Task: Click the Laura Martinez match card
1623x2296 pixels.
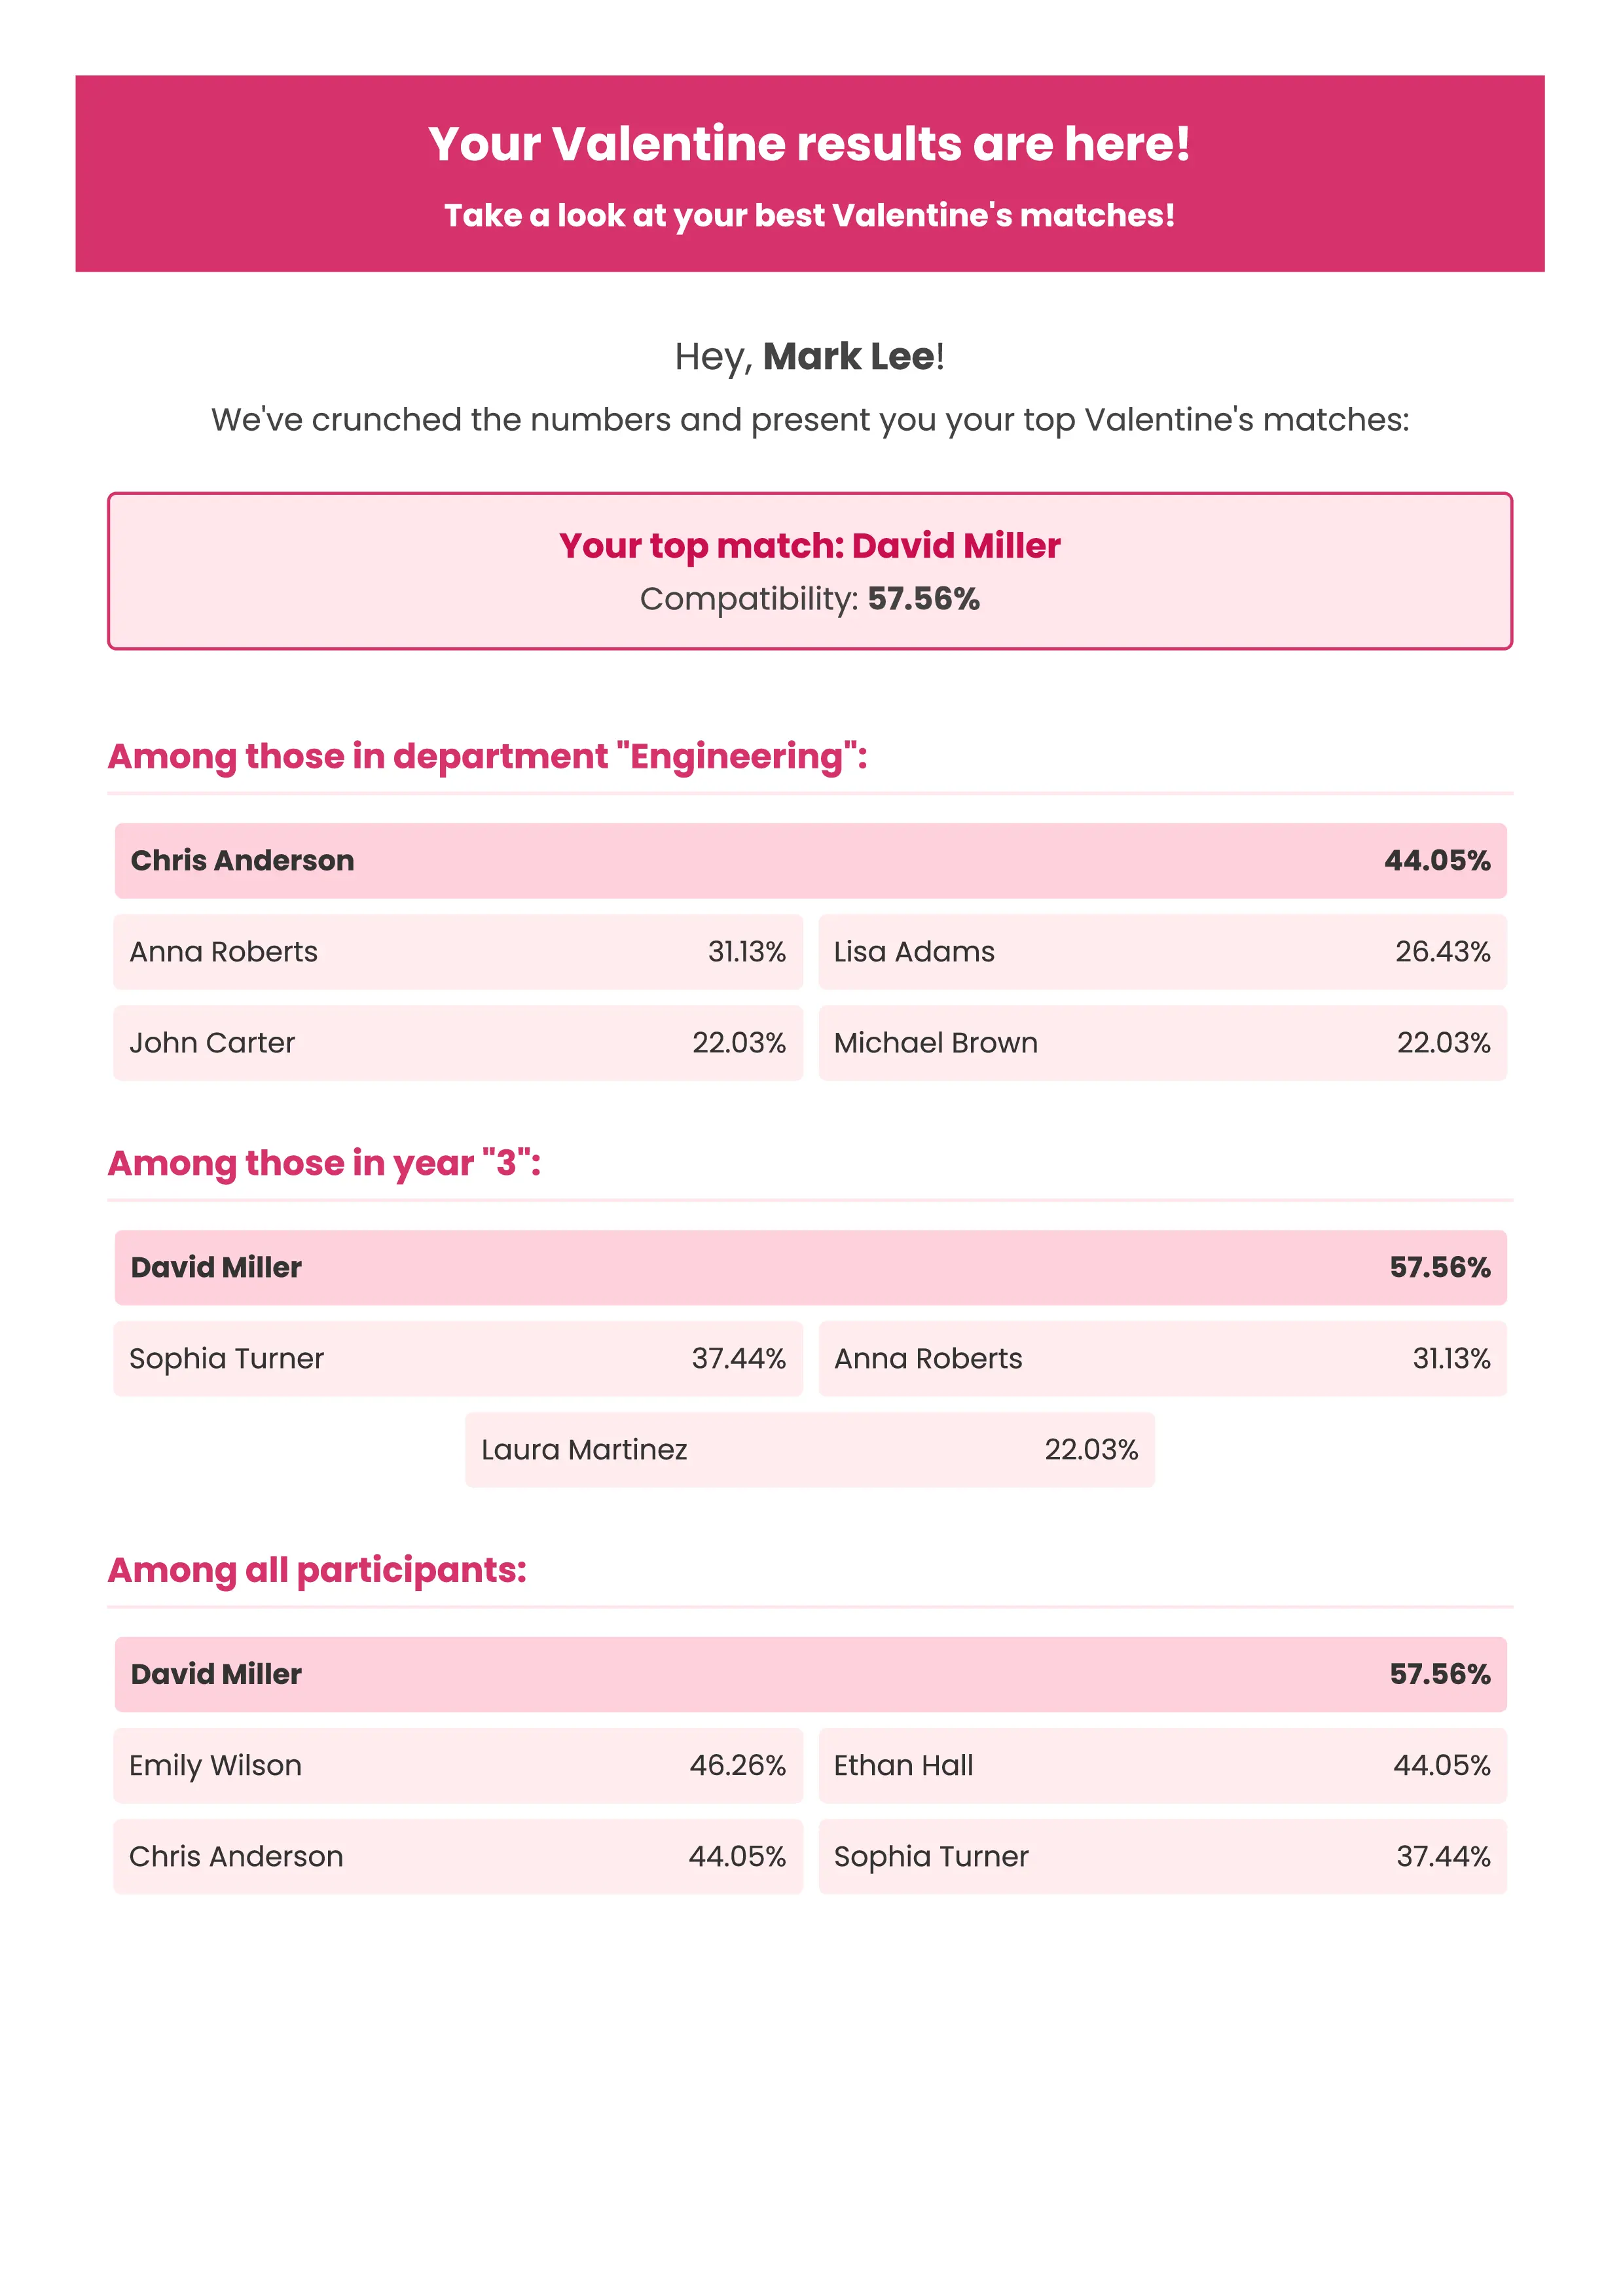Action: [809, 1449]
